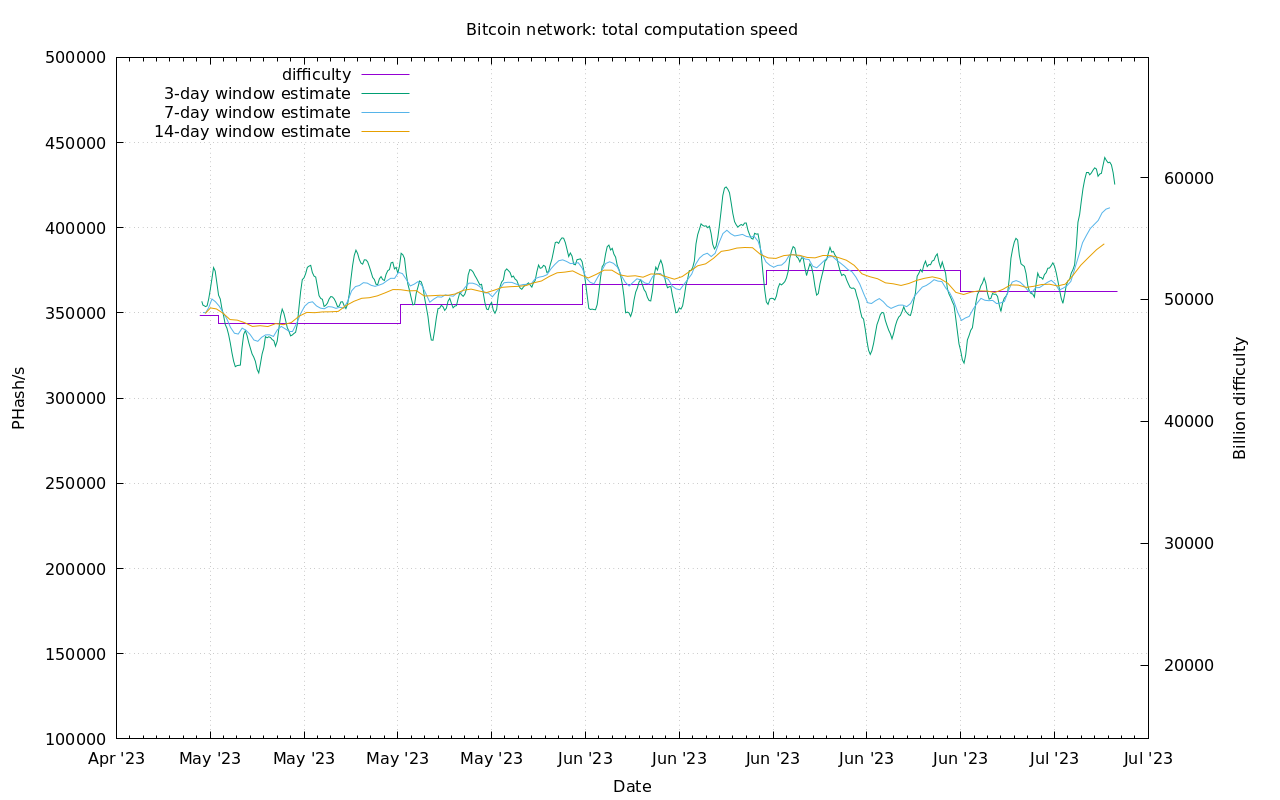Click the chart title 'Bitcoin network: total computation speed'
1280x800 pixels.
[632, 30]
